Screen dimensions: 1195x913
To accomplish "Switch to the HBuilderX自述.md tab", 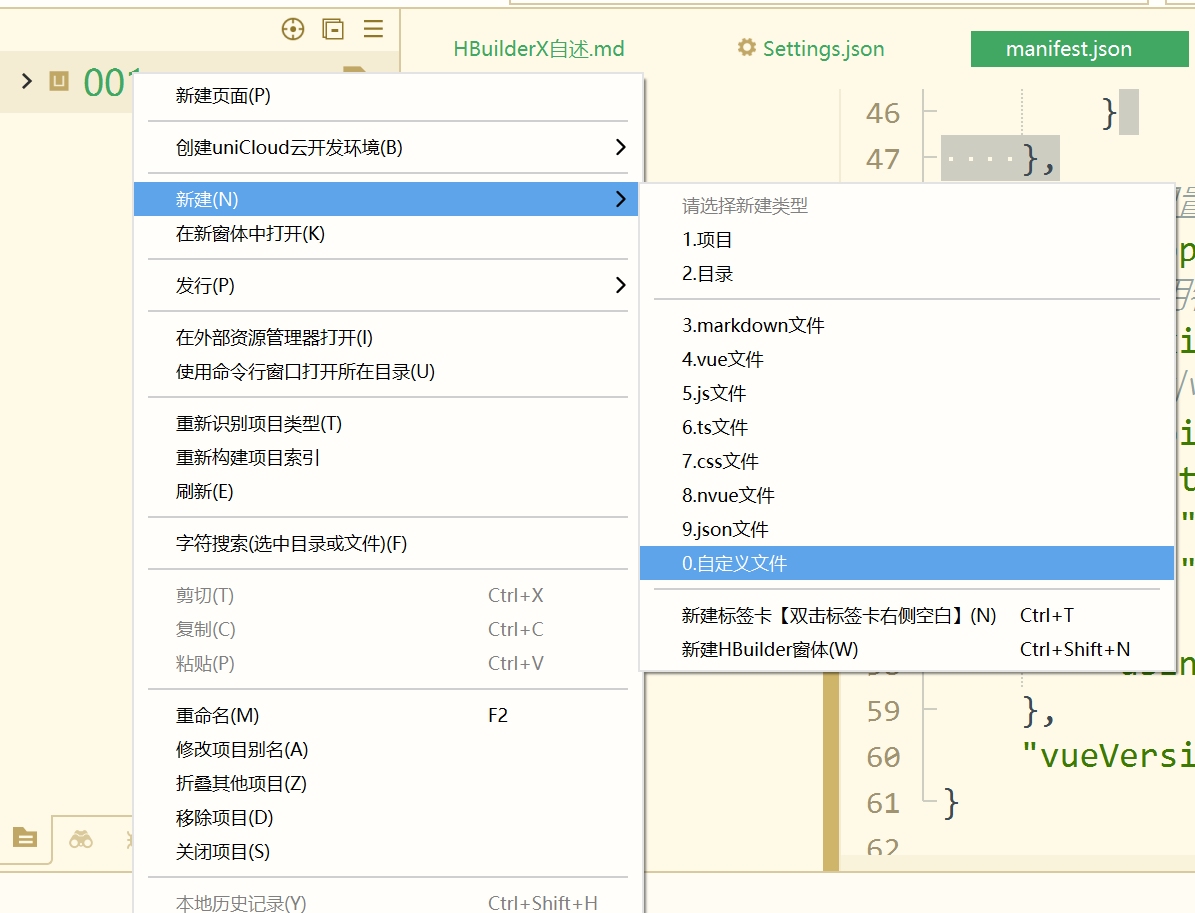I will [539, 49].
